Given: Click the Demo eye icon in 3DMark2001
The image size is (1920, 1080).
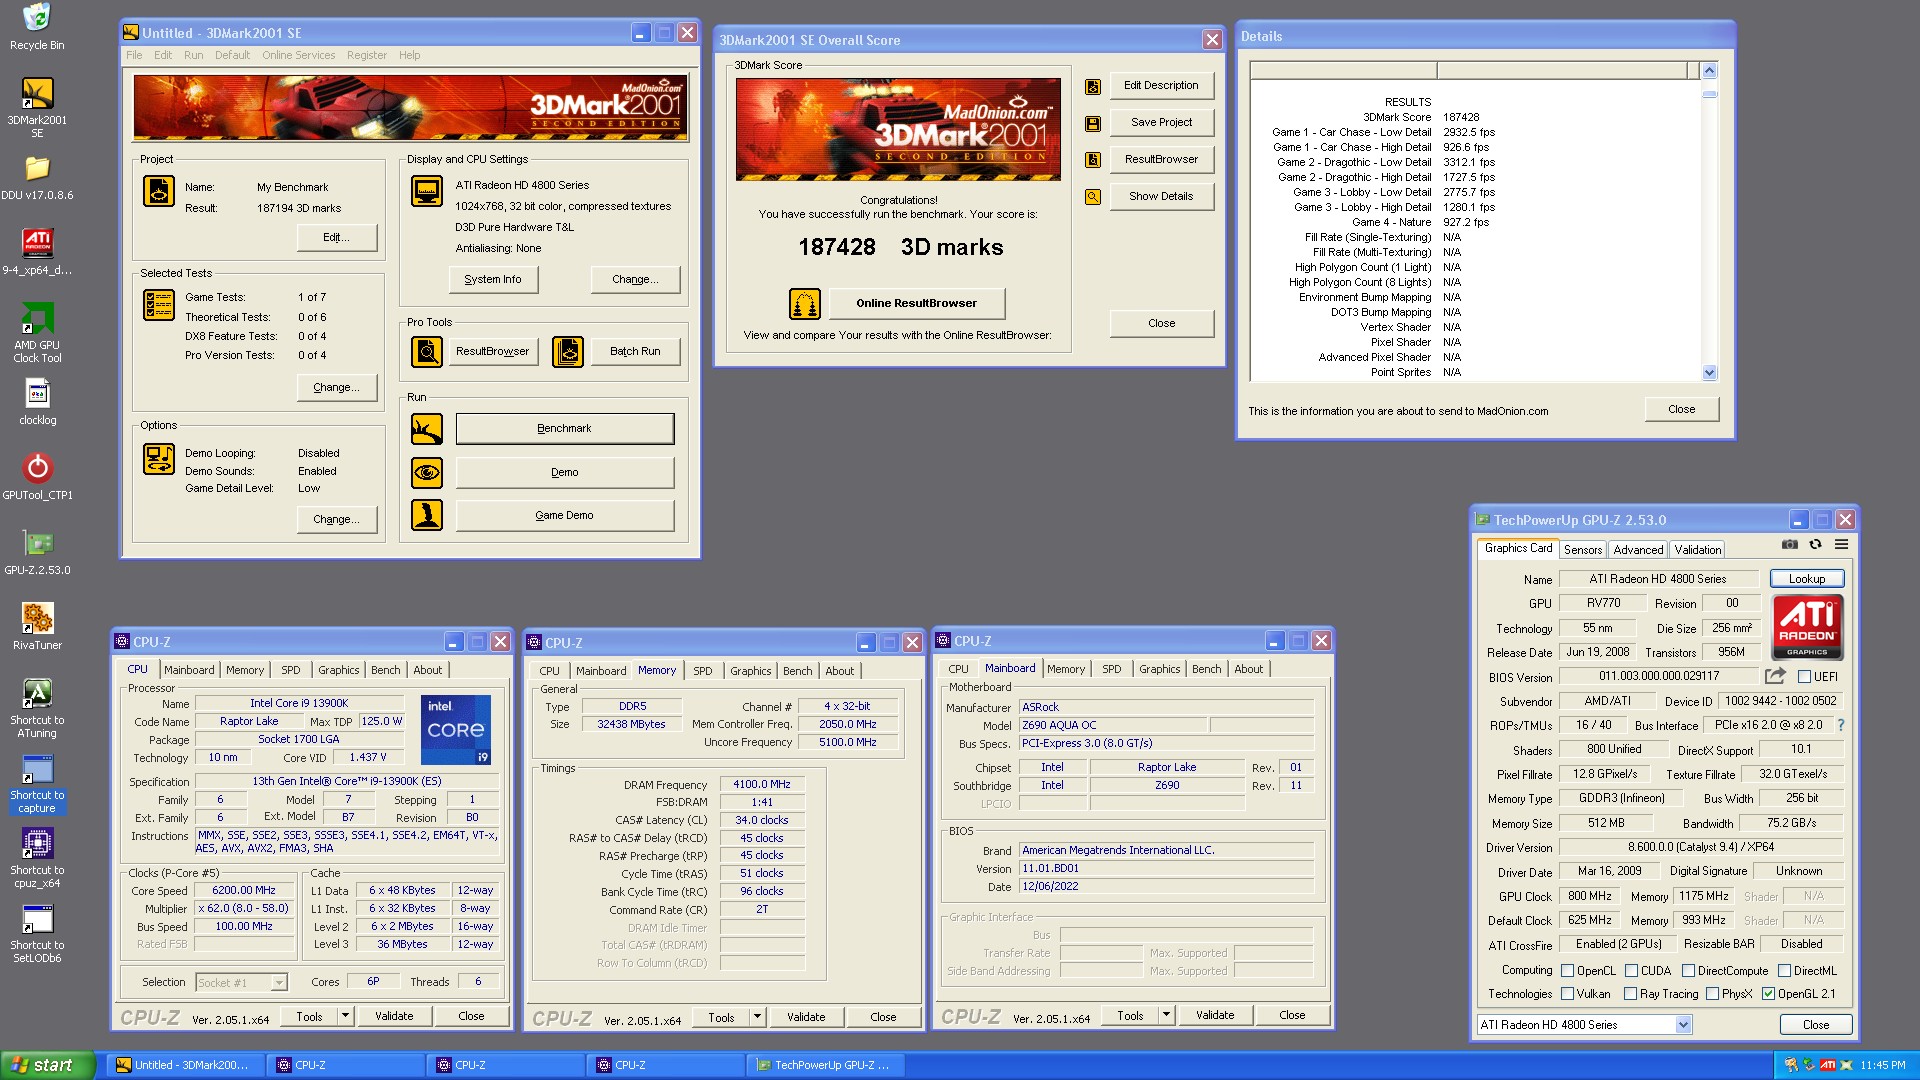Looking at the screenshot, I should 427,472.
